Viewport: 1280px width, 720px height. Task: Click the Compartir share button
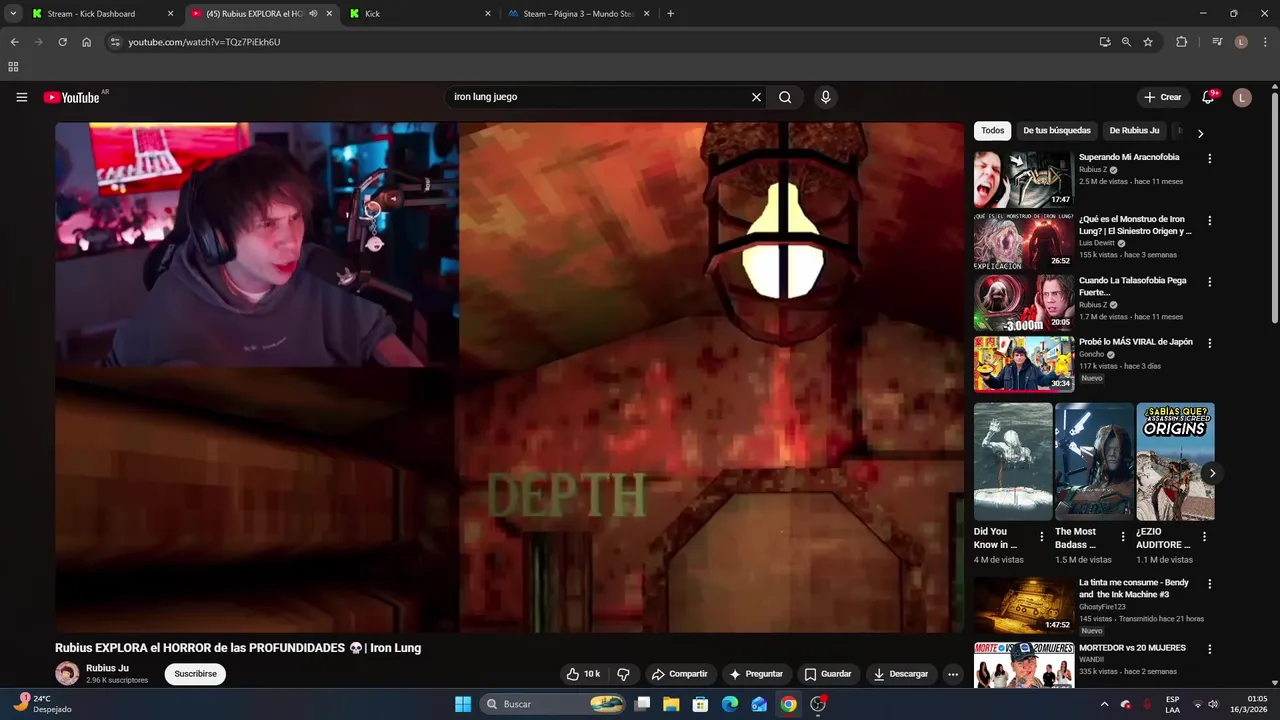click(679, 674)
